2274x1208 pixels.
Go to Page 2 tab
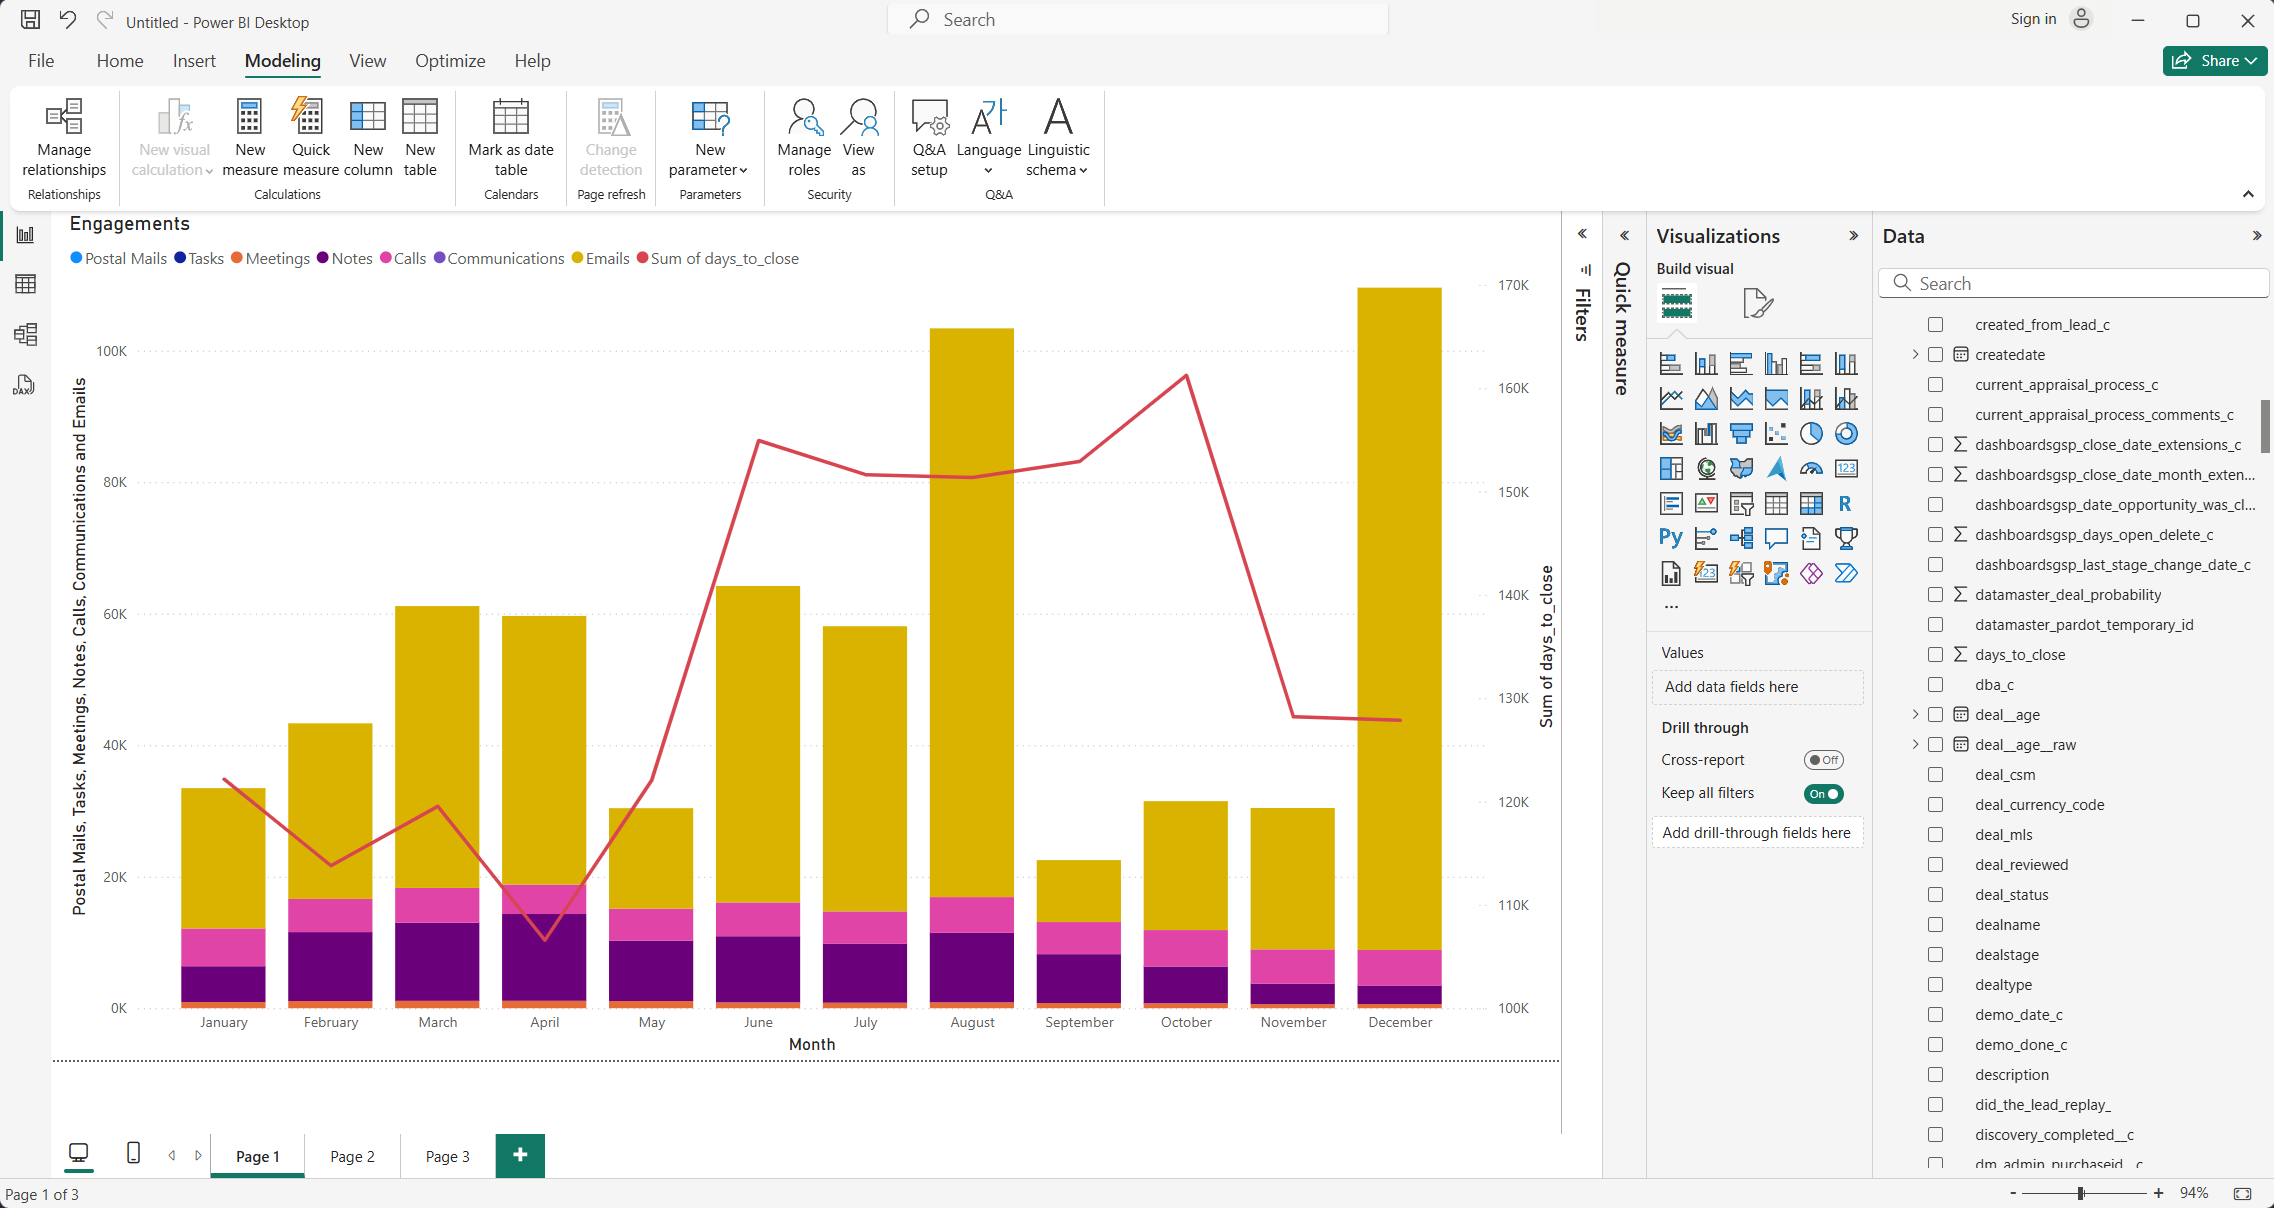[352, 1156]
